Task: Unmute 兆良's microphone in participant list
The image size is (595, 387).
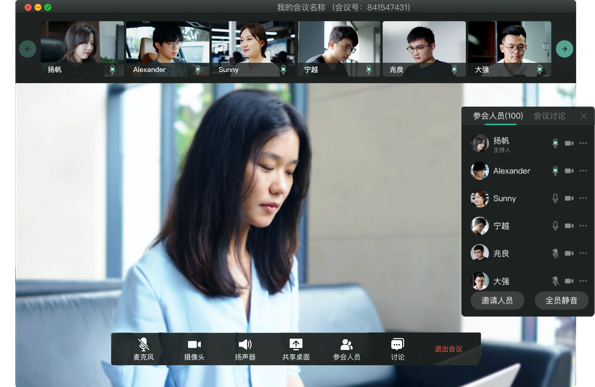Action: coord(555,253)
